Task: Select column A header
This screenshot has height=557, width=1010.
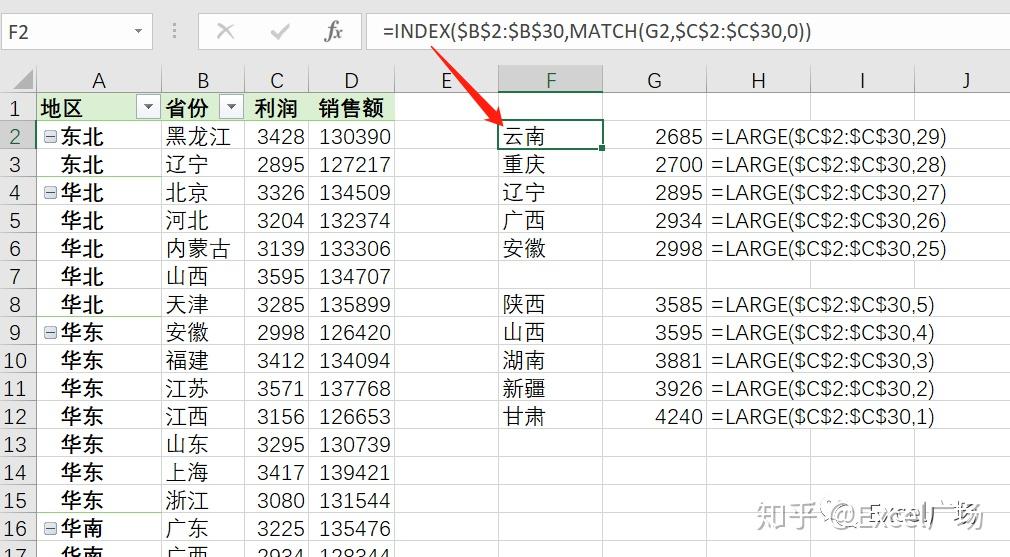Action: click(x=99, y=80)
